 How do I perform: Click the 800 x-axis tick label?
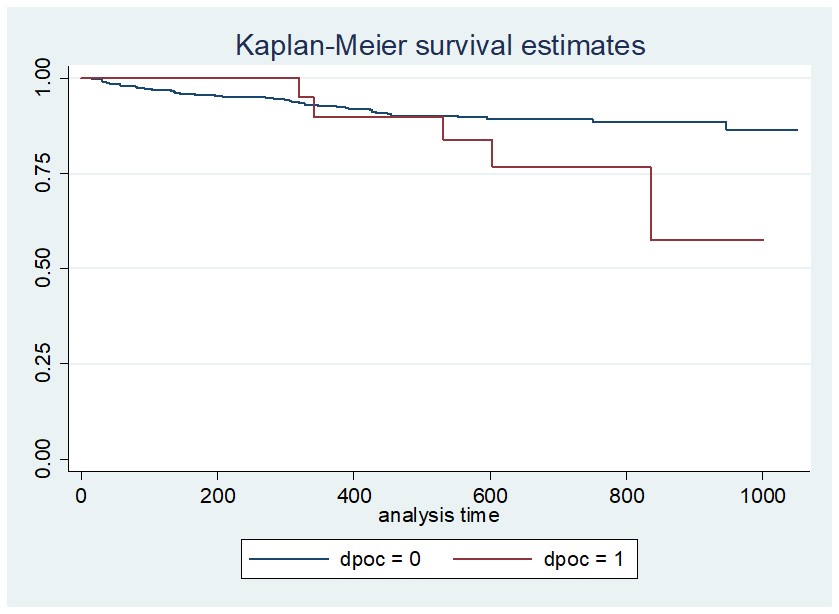(x=625, y=497)
